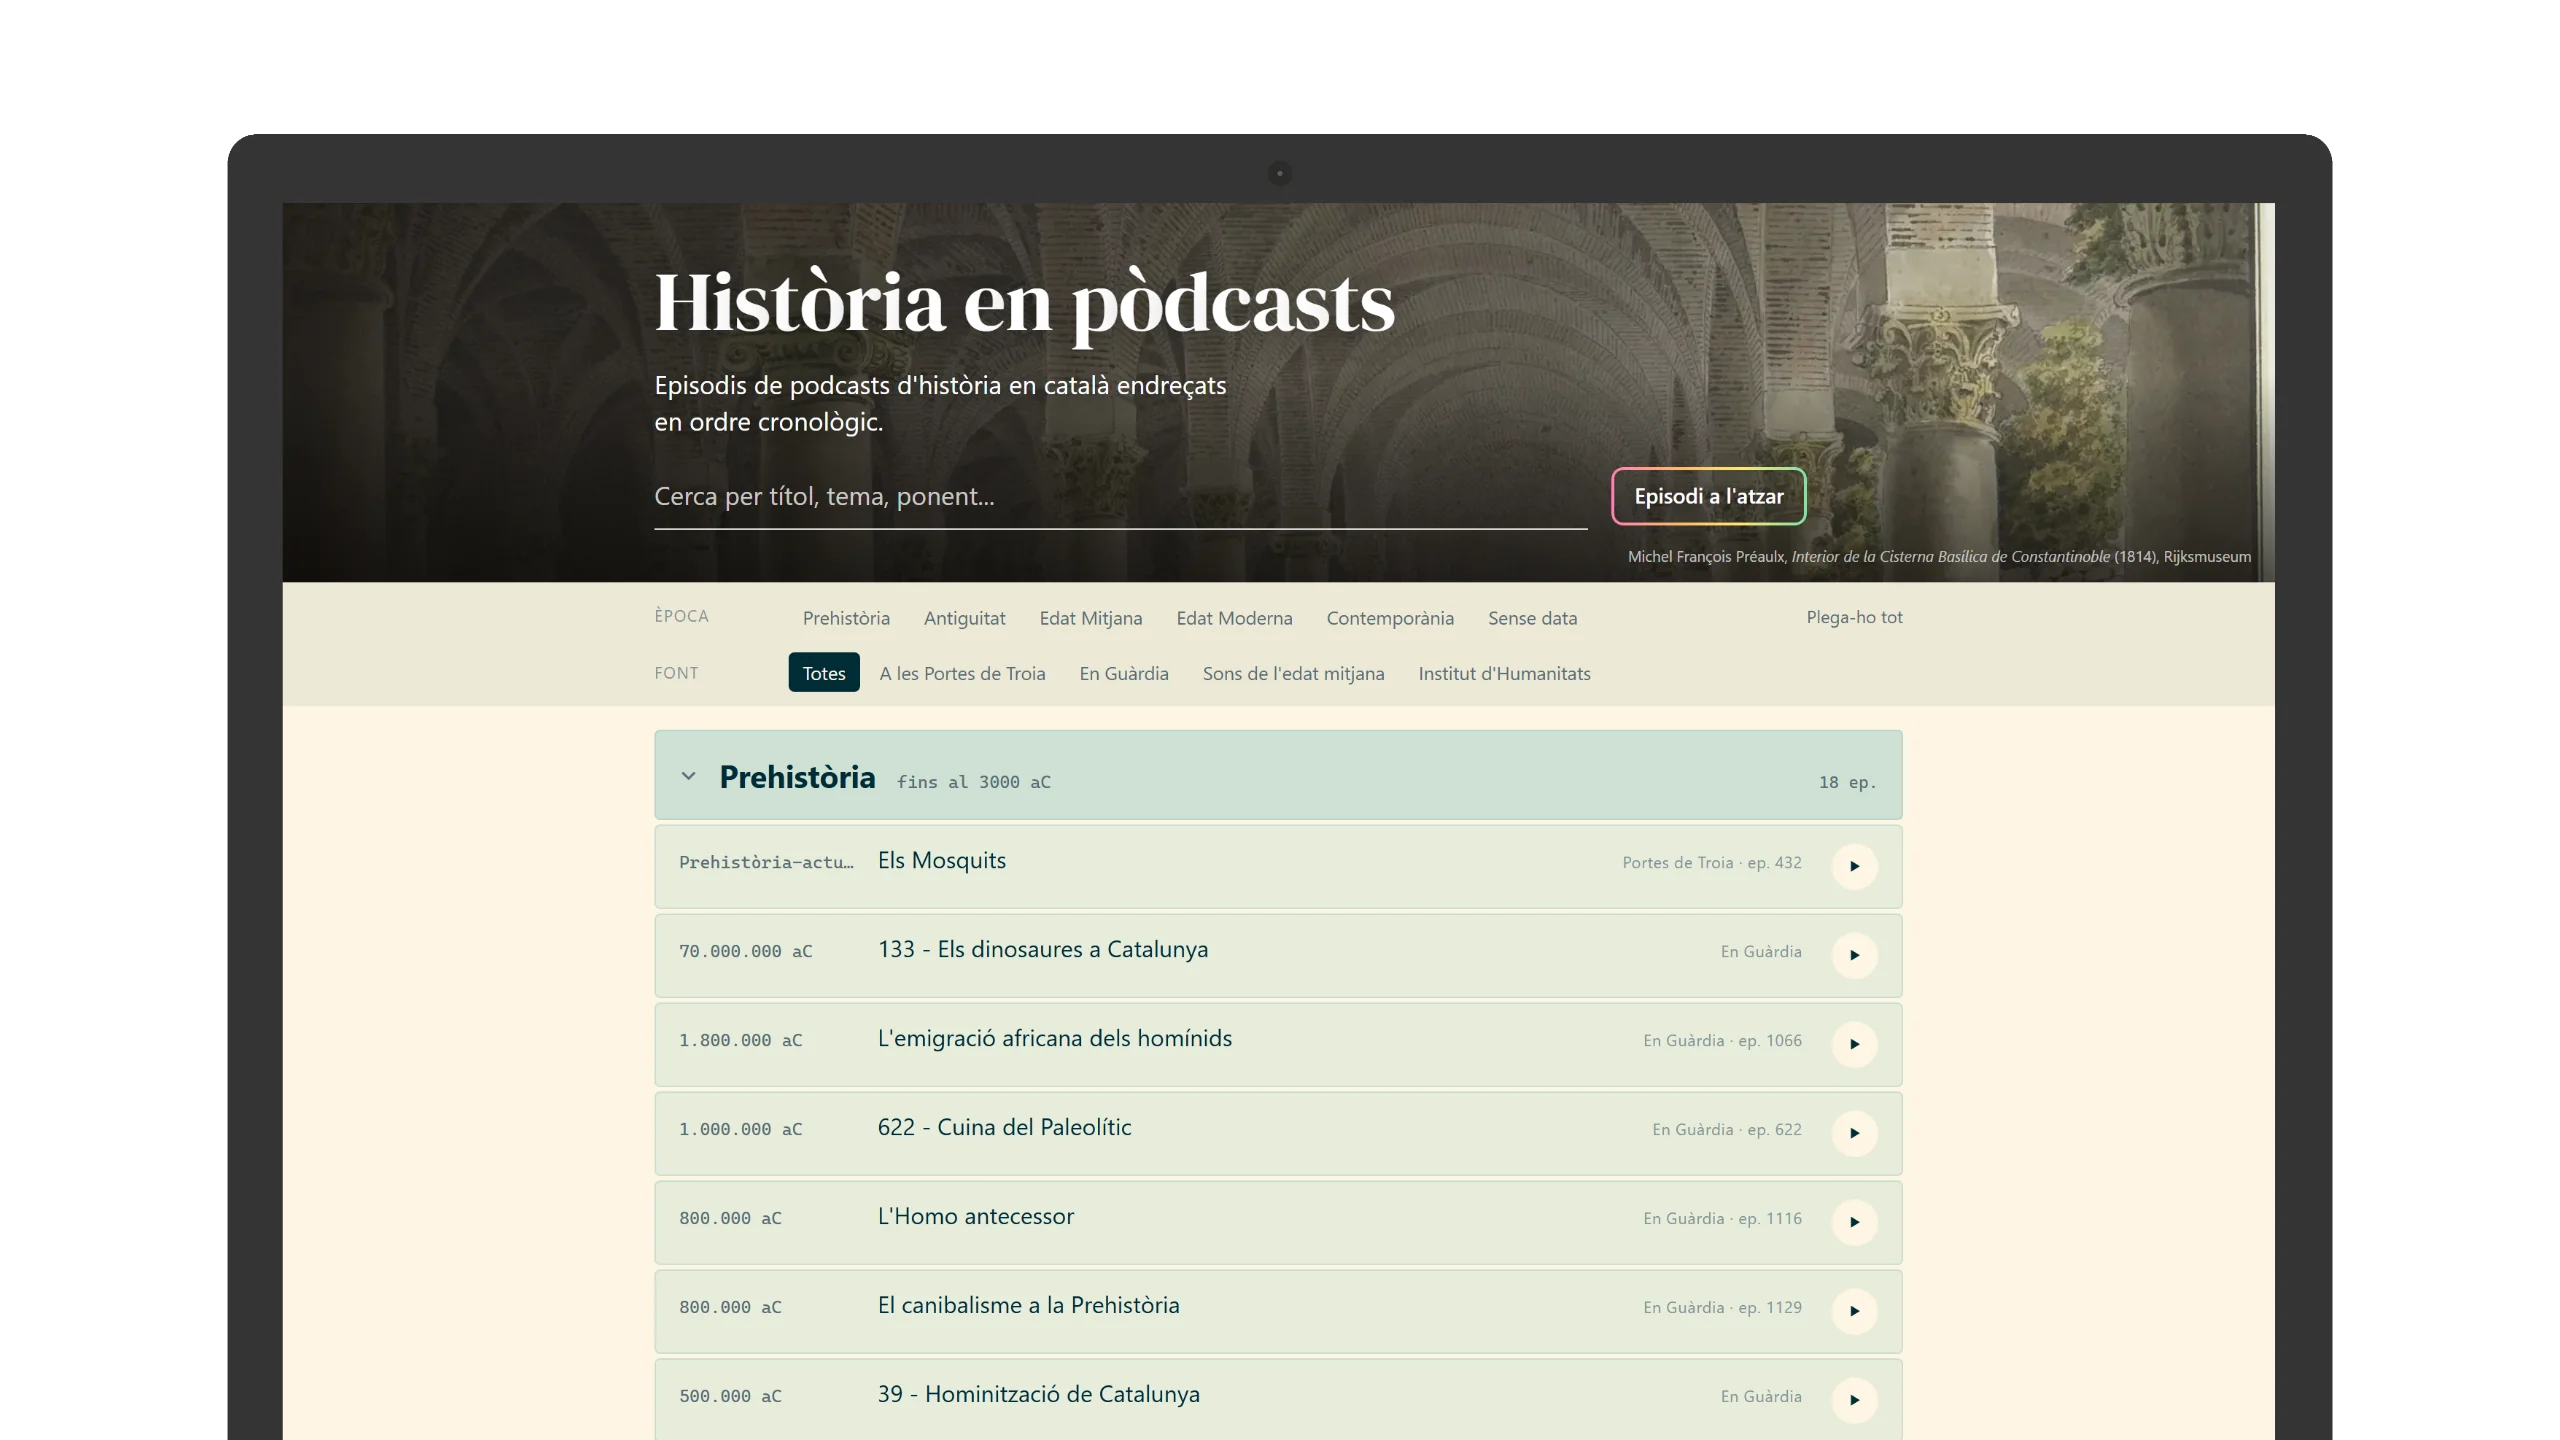Image resolution: width=2560 pixels, height=1440 pixels.
Task: Select the Sense data filter
Action: click(x=1532, y=618)
